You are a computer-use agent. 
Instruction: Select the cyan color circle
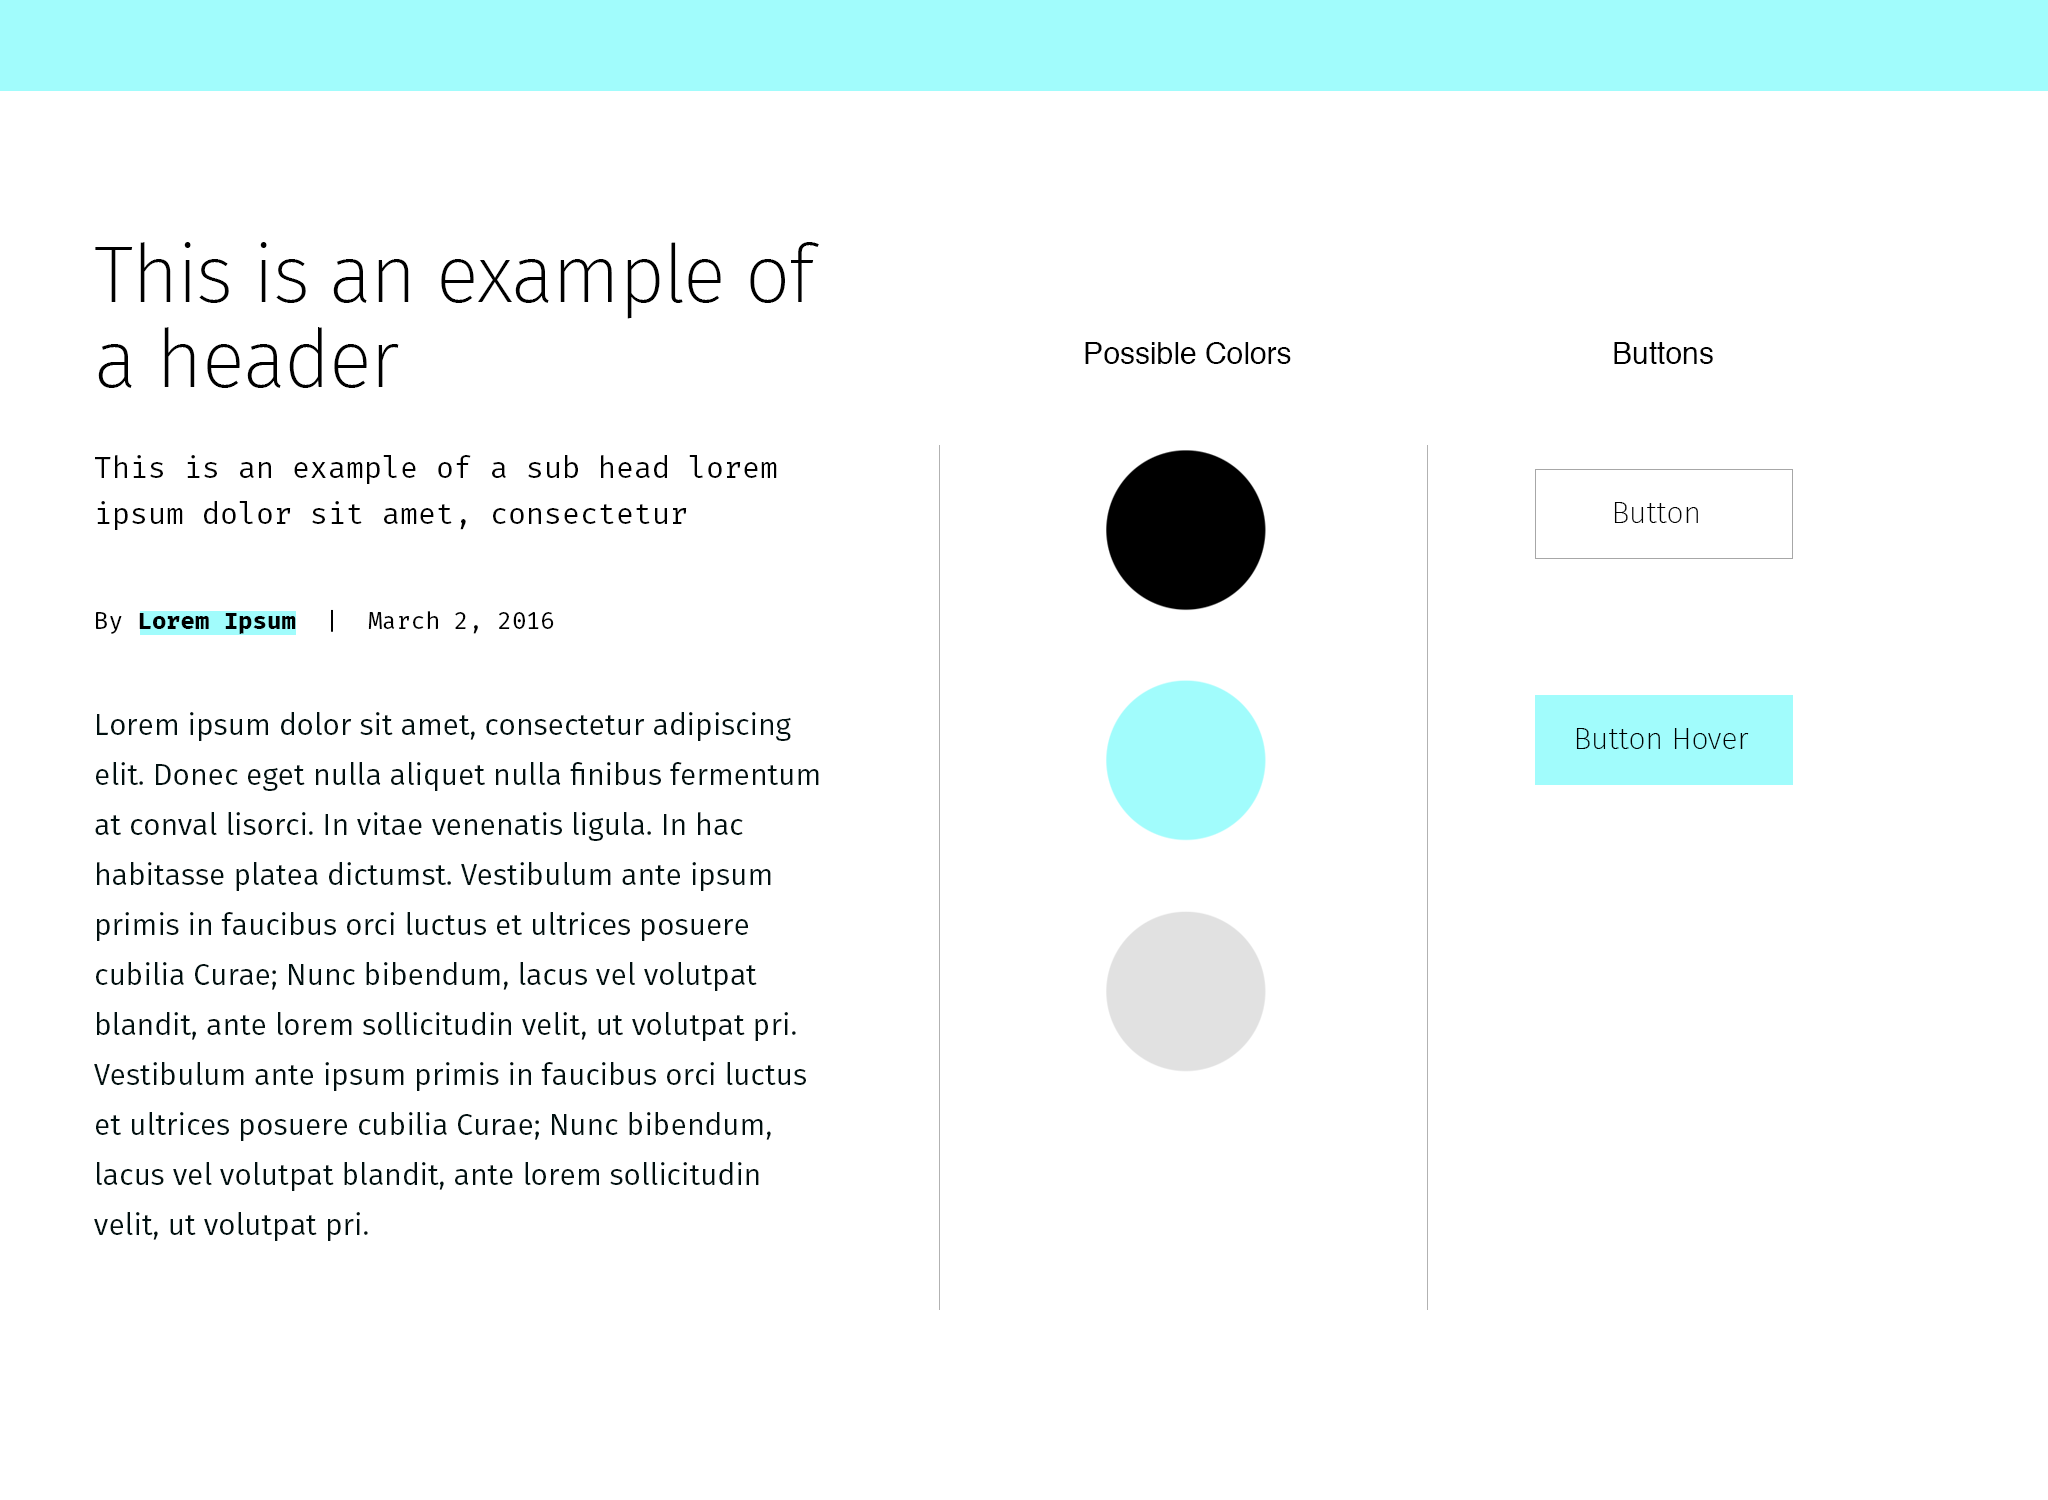[x=1185, y=760]
